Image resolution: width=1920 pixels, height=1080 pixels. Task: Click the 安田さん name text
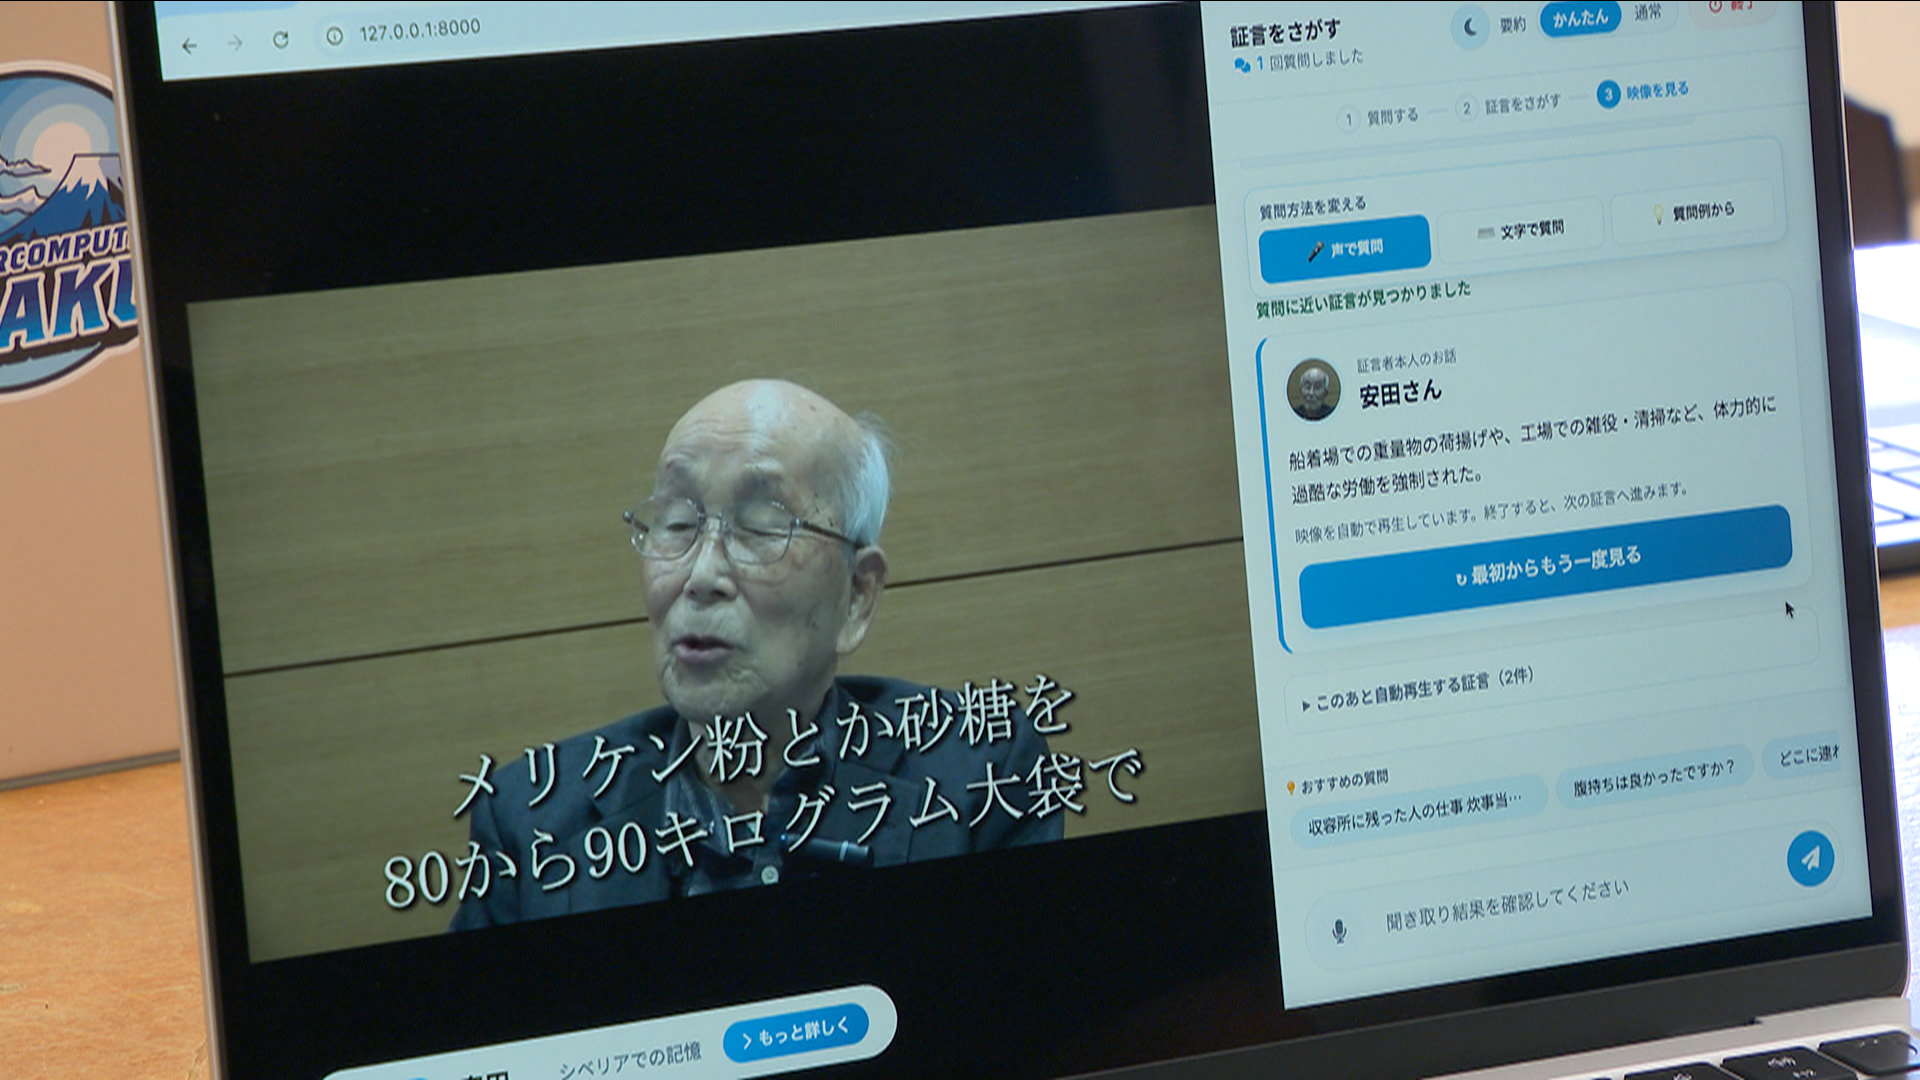tap(1400, 393)
